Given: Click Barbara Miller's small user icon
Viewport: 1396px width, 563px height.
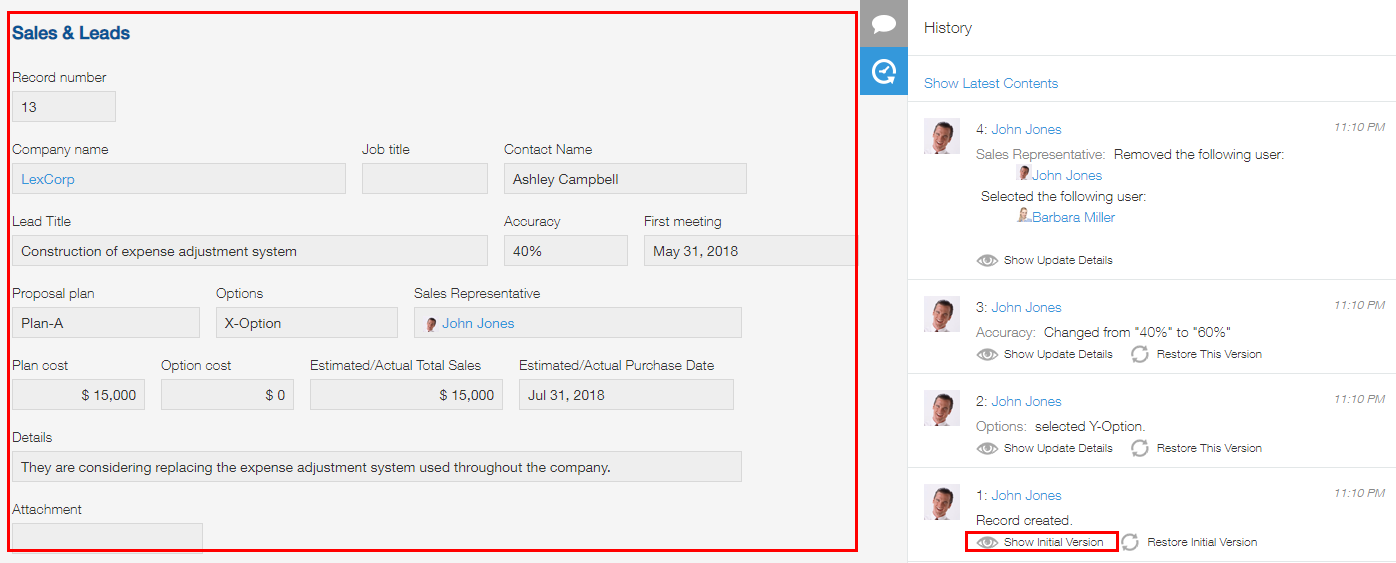Looking at the screenshot, I should (1023, 216).
